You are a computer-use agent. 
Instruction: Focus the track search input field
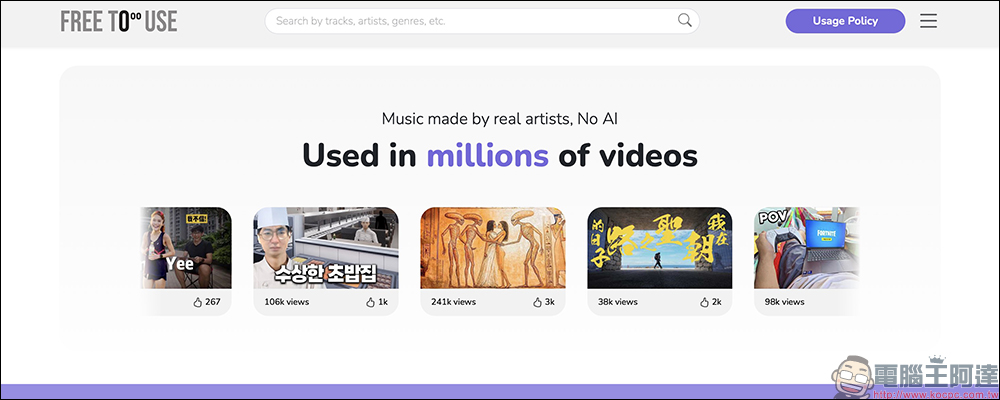click(470, 21)
